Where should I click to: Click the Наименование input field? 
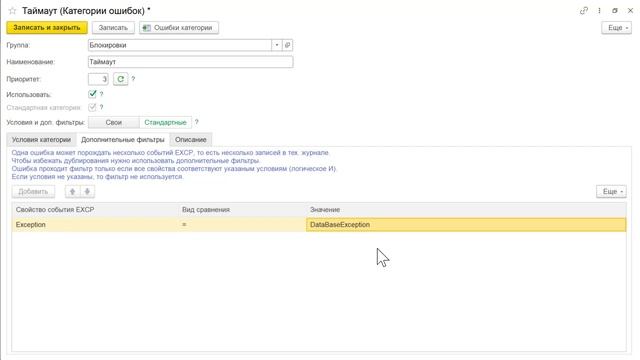191,62
